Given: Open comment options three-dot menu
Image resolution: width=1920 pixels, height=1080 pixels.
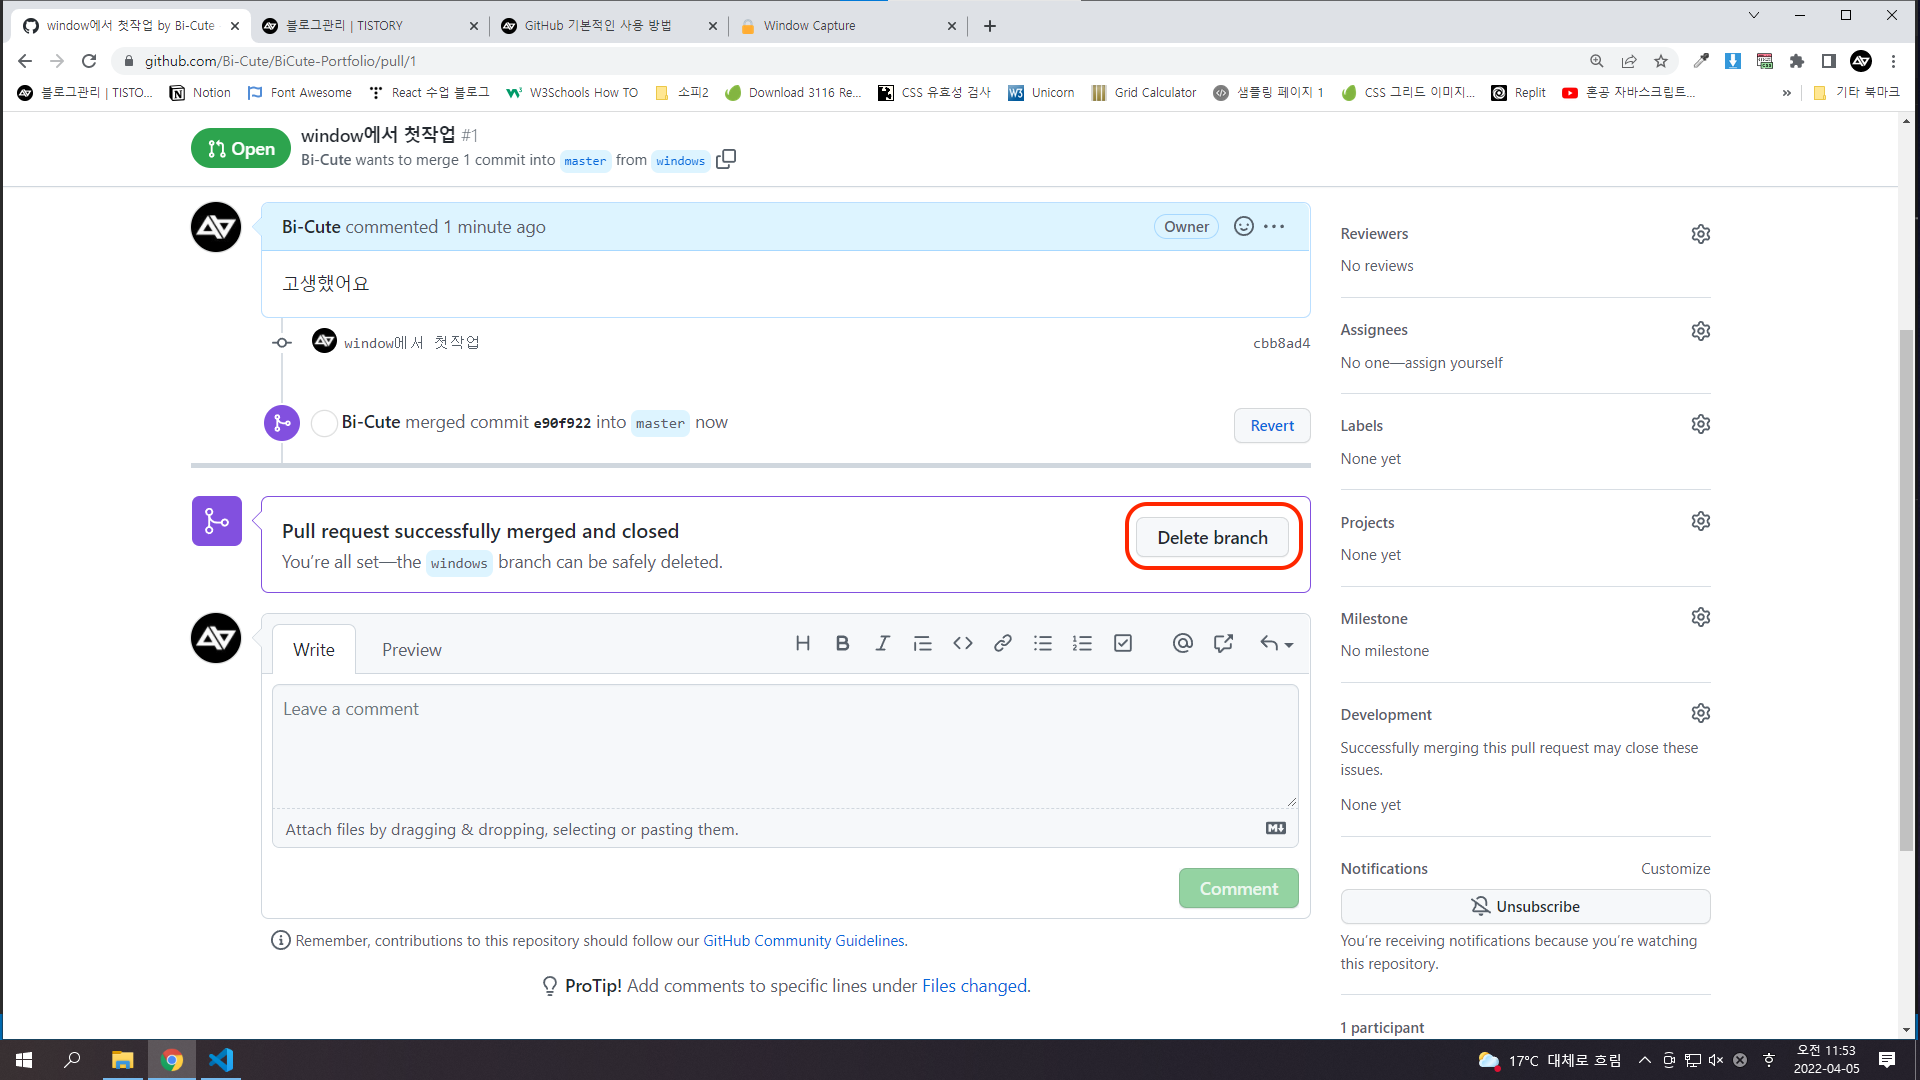Looking at the screenshot, I should click(x=1274, y=226).
